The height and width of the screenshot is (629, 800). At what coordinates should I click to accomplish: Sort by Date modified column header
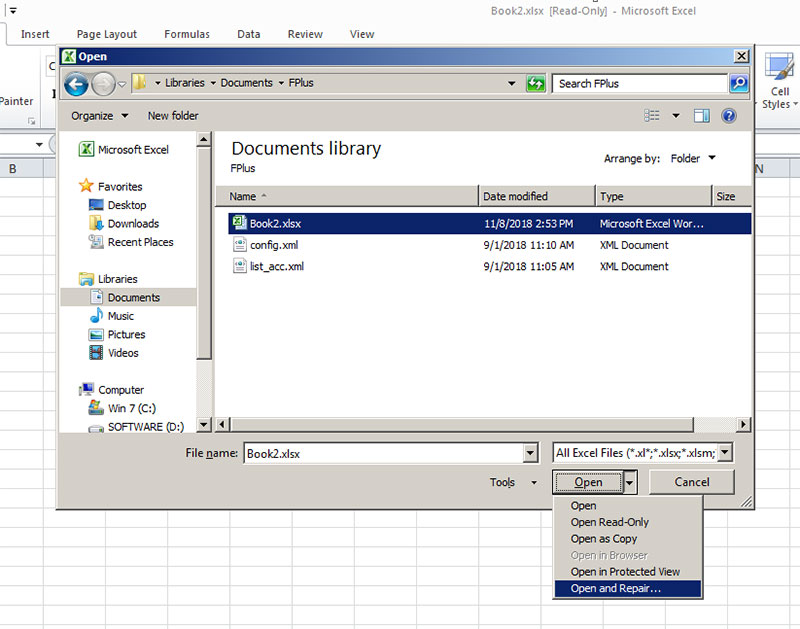point(537,196)
